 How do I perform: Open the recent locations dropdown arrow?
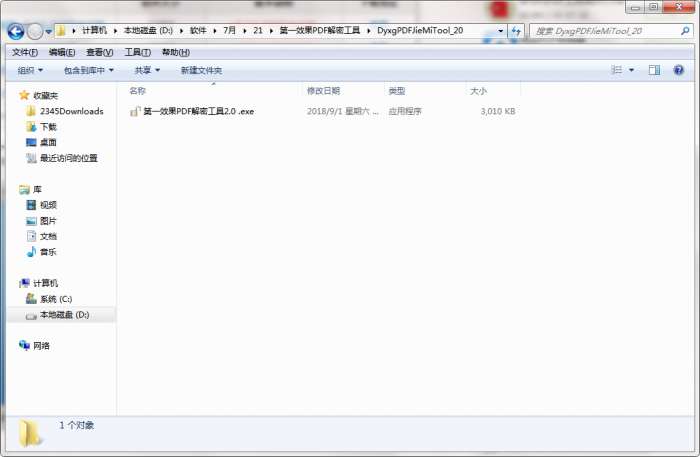[x=48, y=32]
